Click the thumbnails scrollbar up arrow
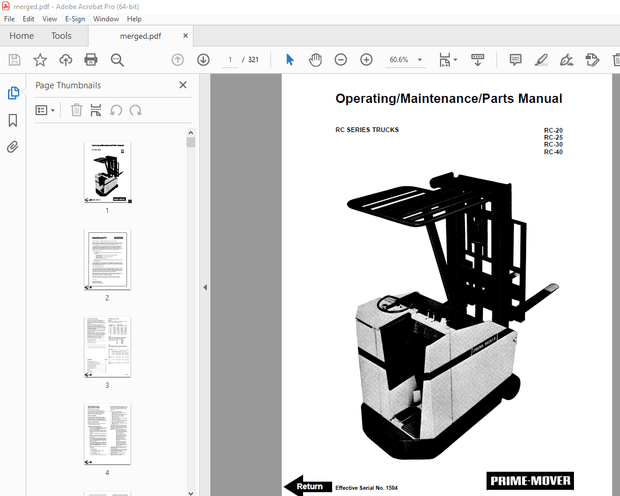The width and height of the screenshot is (620, 496). pyautogui.click(x=191, y=132)
